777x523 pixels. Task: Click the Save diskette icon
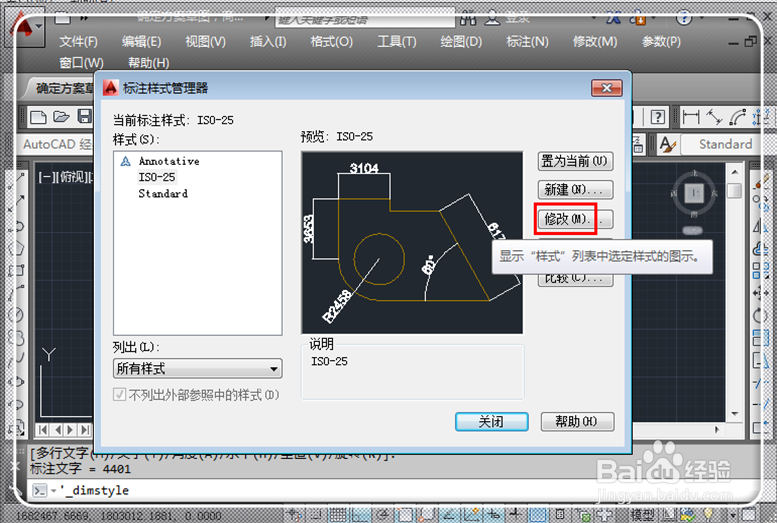click(x=84, y=116)
